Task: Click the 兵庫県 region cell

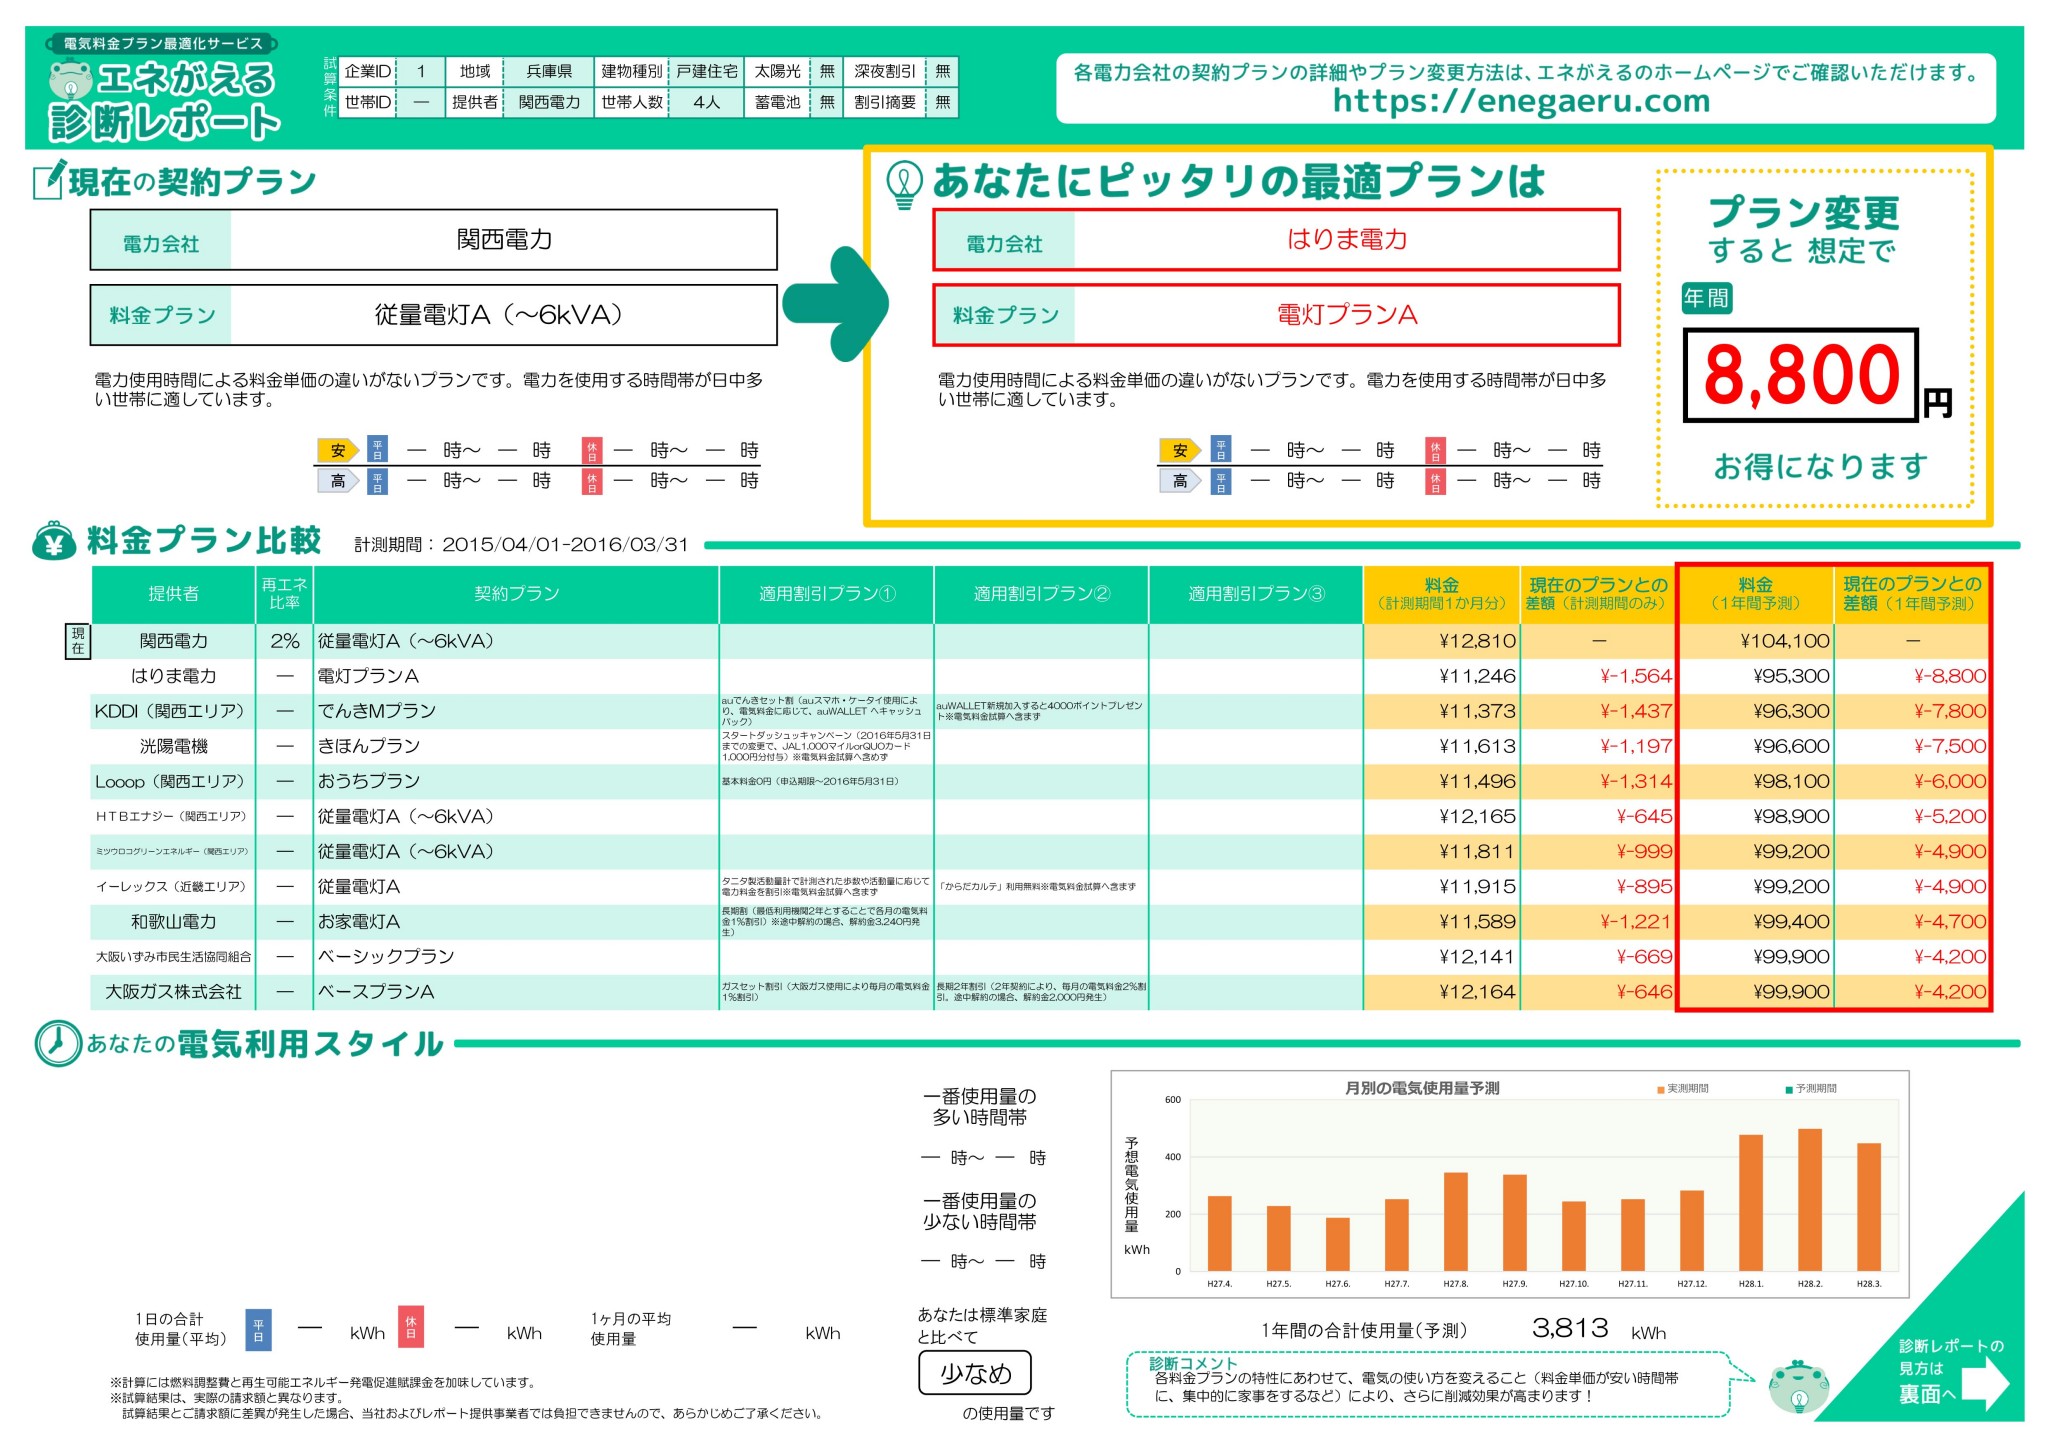Action: point(549,71)
